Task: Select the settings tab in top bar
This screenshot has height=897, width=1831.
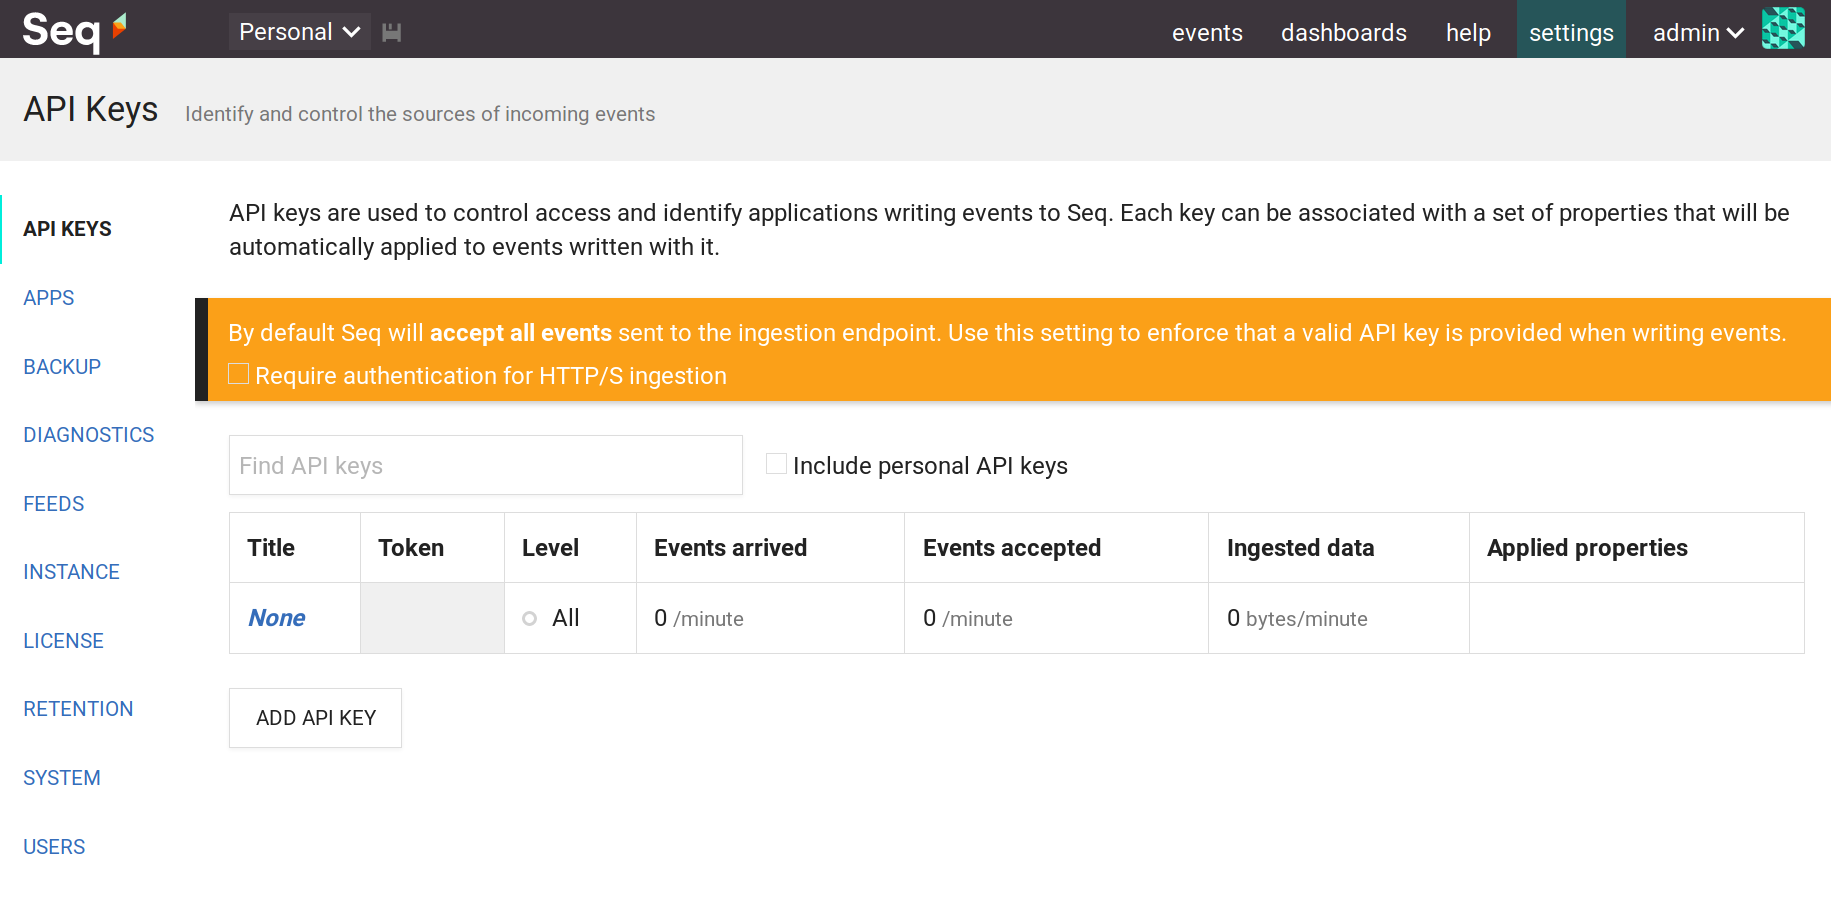Action: 1571,30
